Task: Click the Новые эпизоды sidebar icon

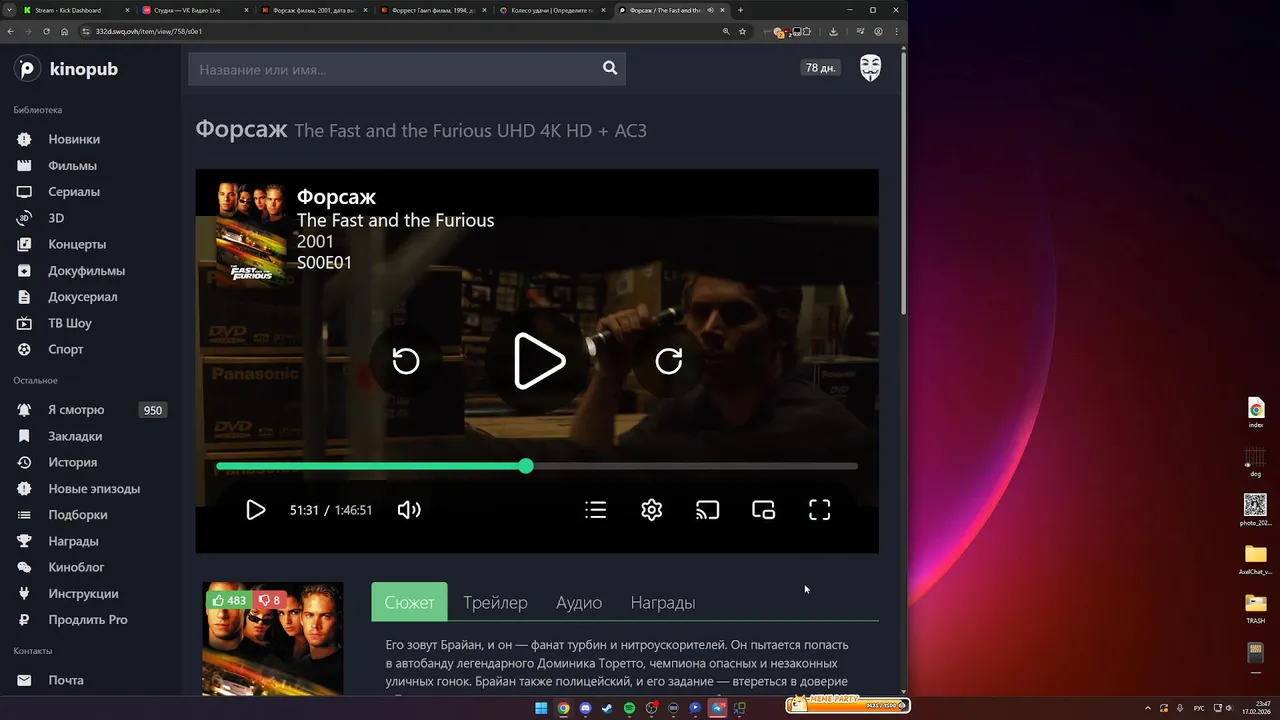Action: tap(25, 489)
